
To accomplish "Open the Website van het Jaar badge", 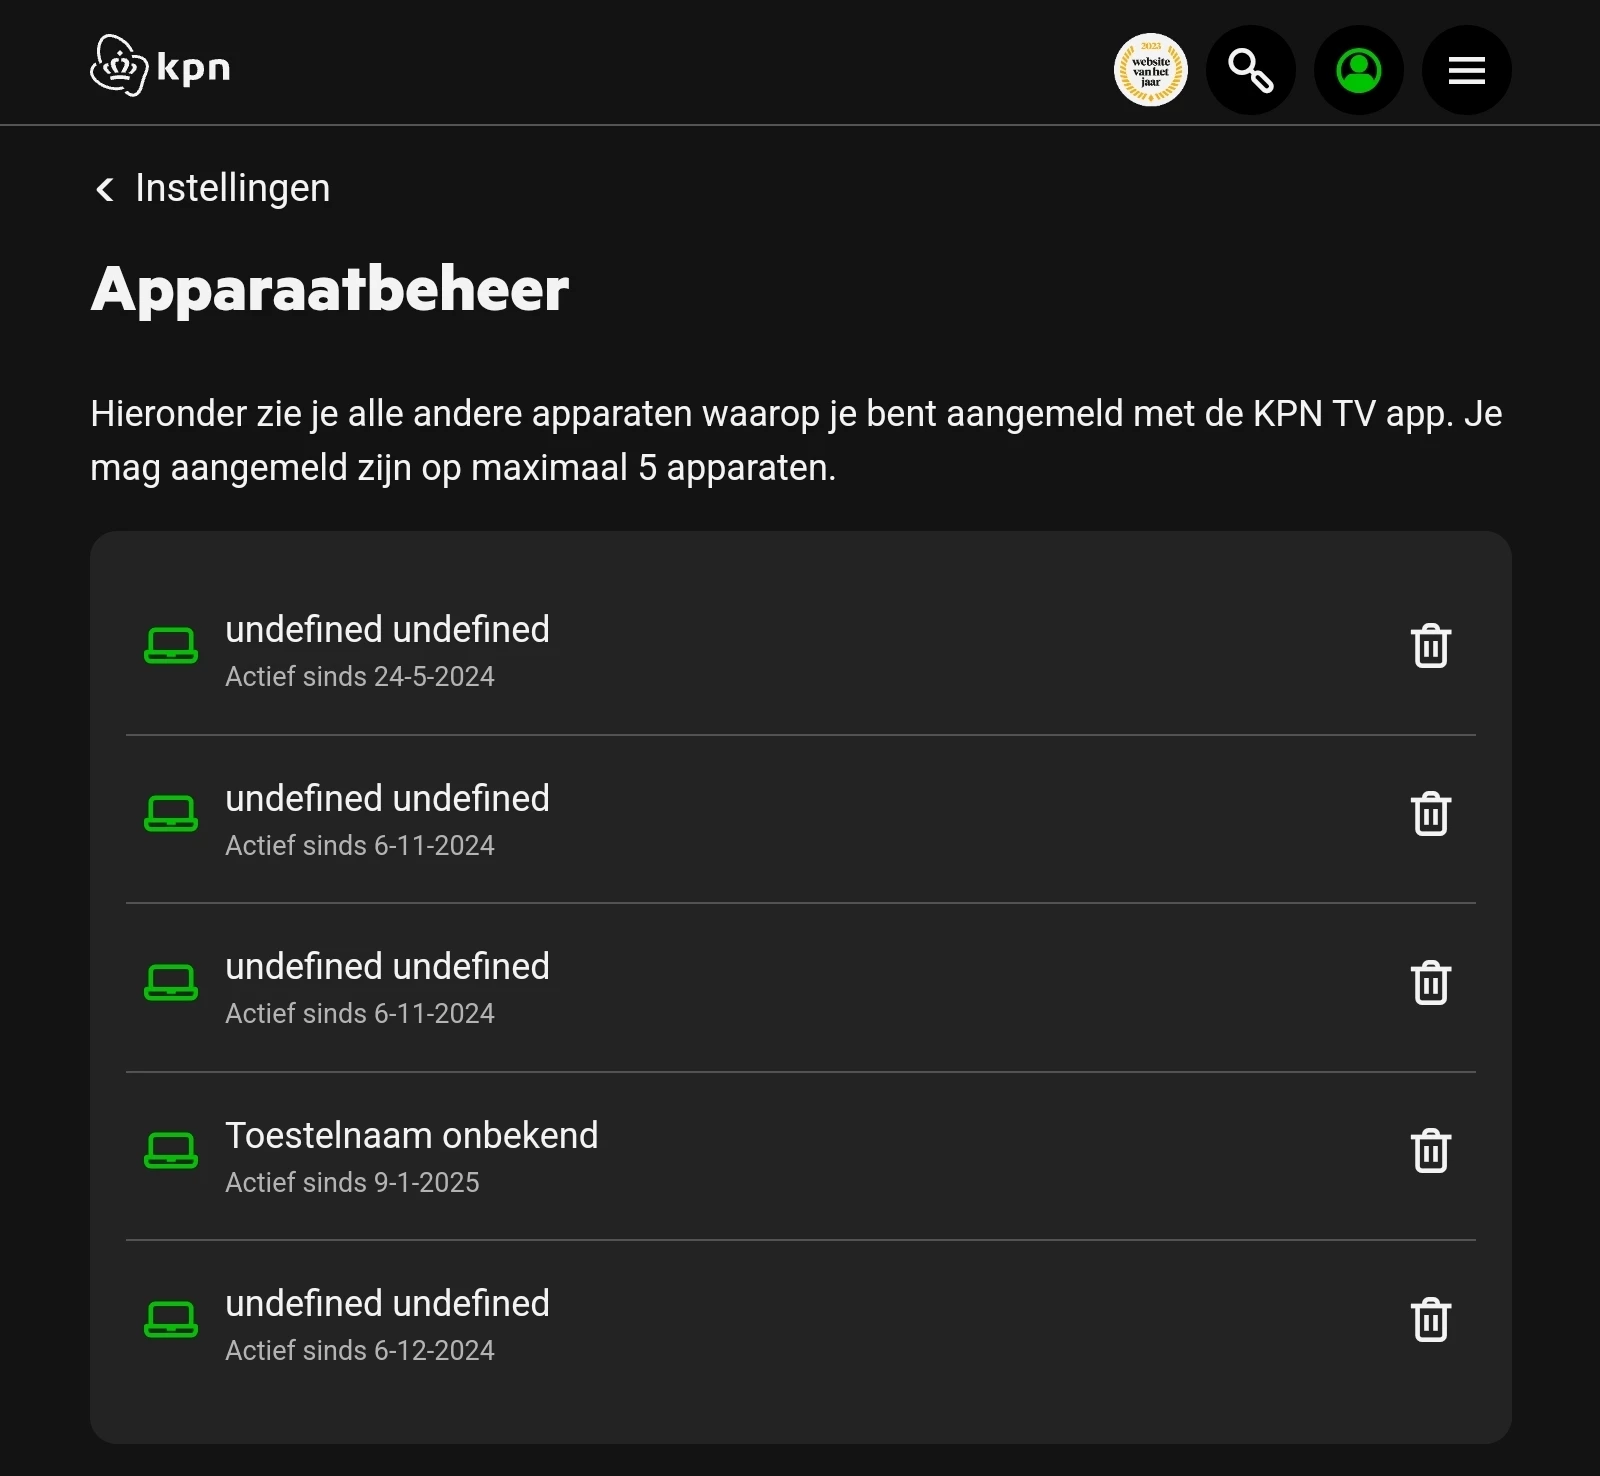I will [x=1150, y=70].
